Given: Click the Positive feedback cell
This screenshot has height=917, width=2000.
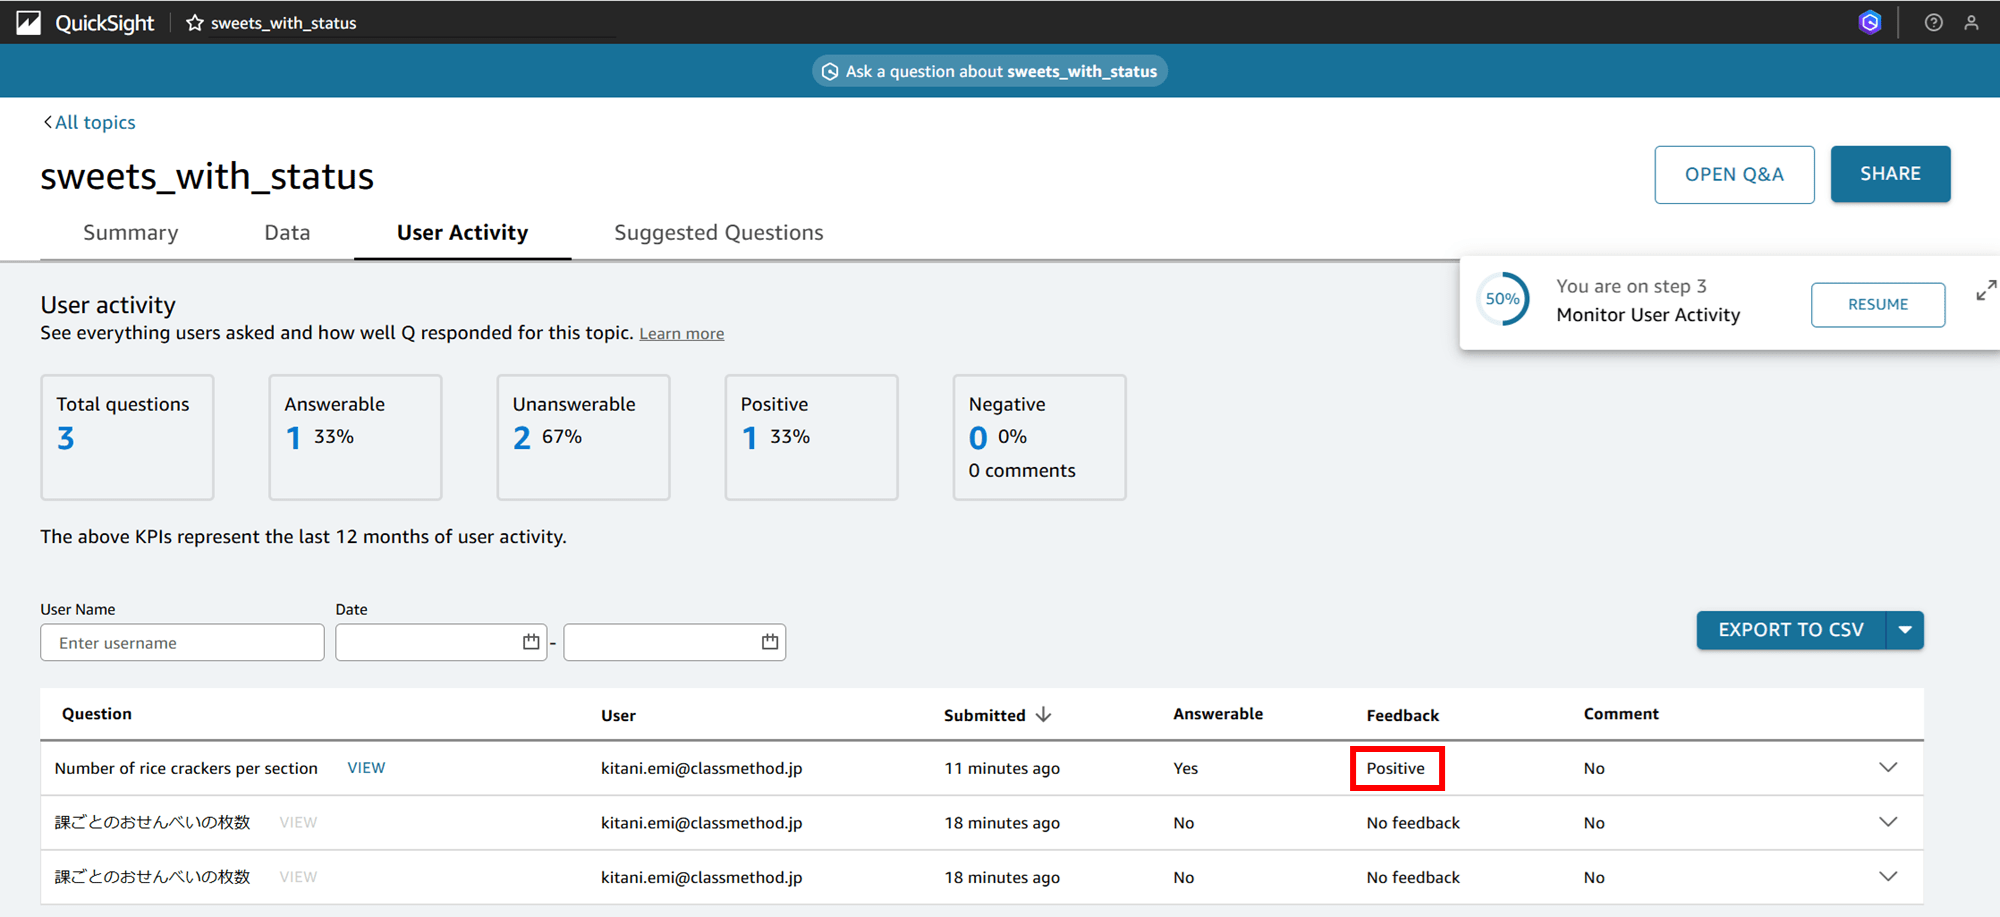Looking at the screenshot, I should [x=1396, y=768].
